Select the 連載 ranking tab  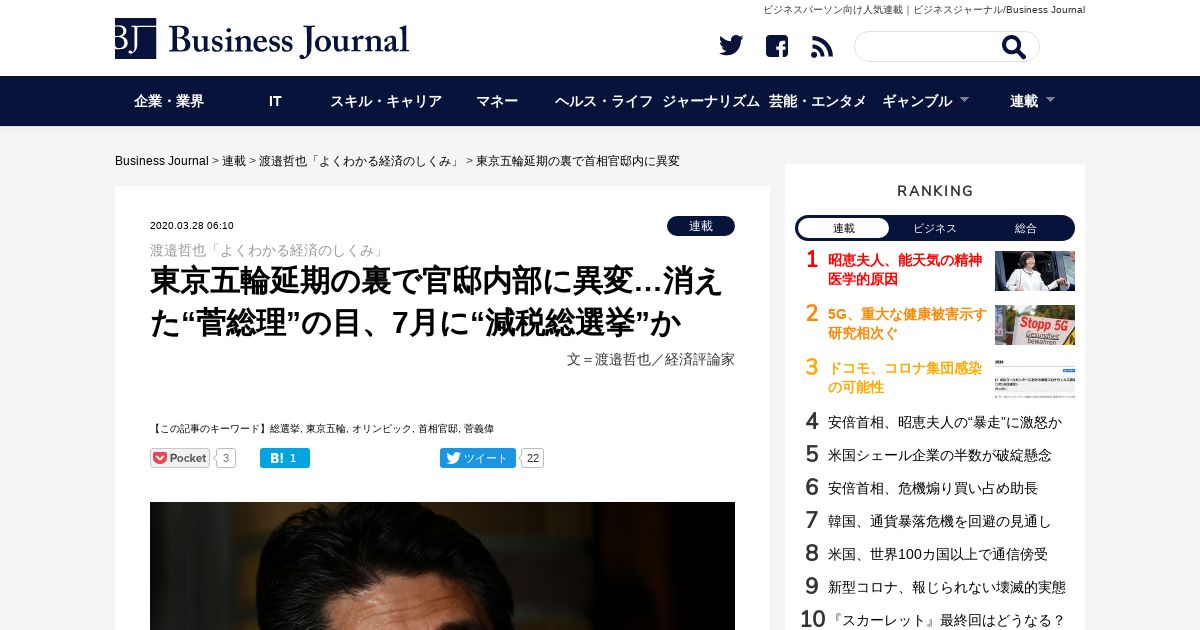[x=844, y=228]
